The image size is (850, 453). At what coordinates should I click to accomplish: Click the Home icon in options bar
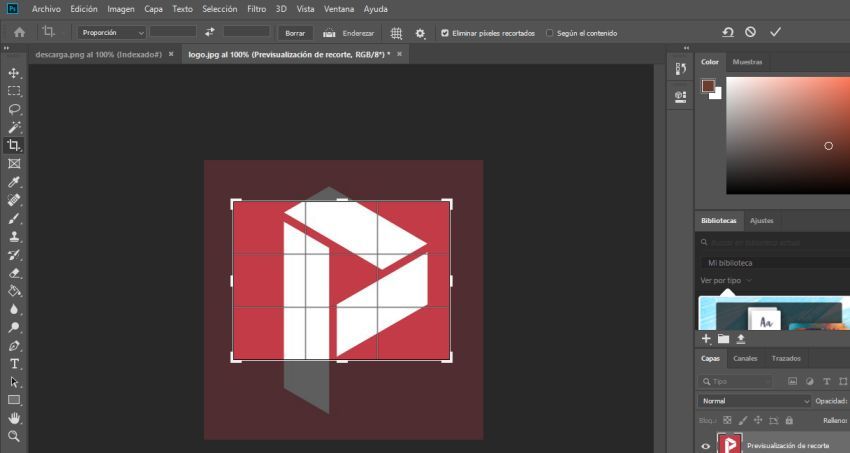click(20, 33)
